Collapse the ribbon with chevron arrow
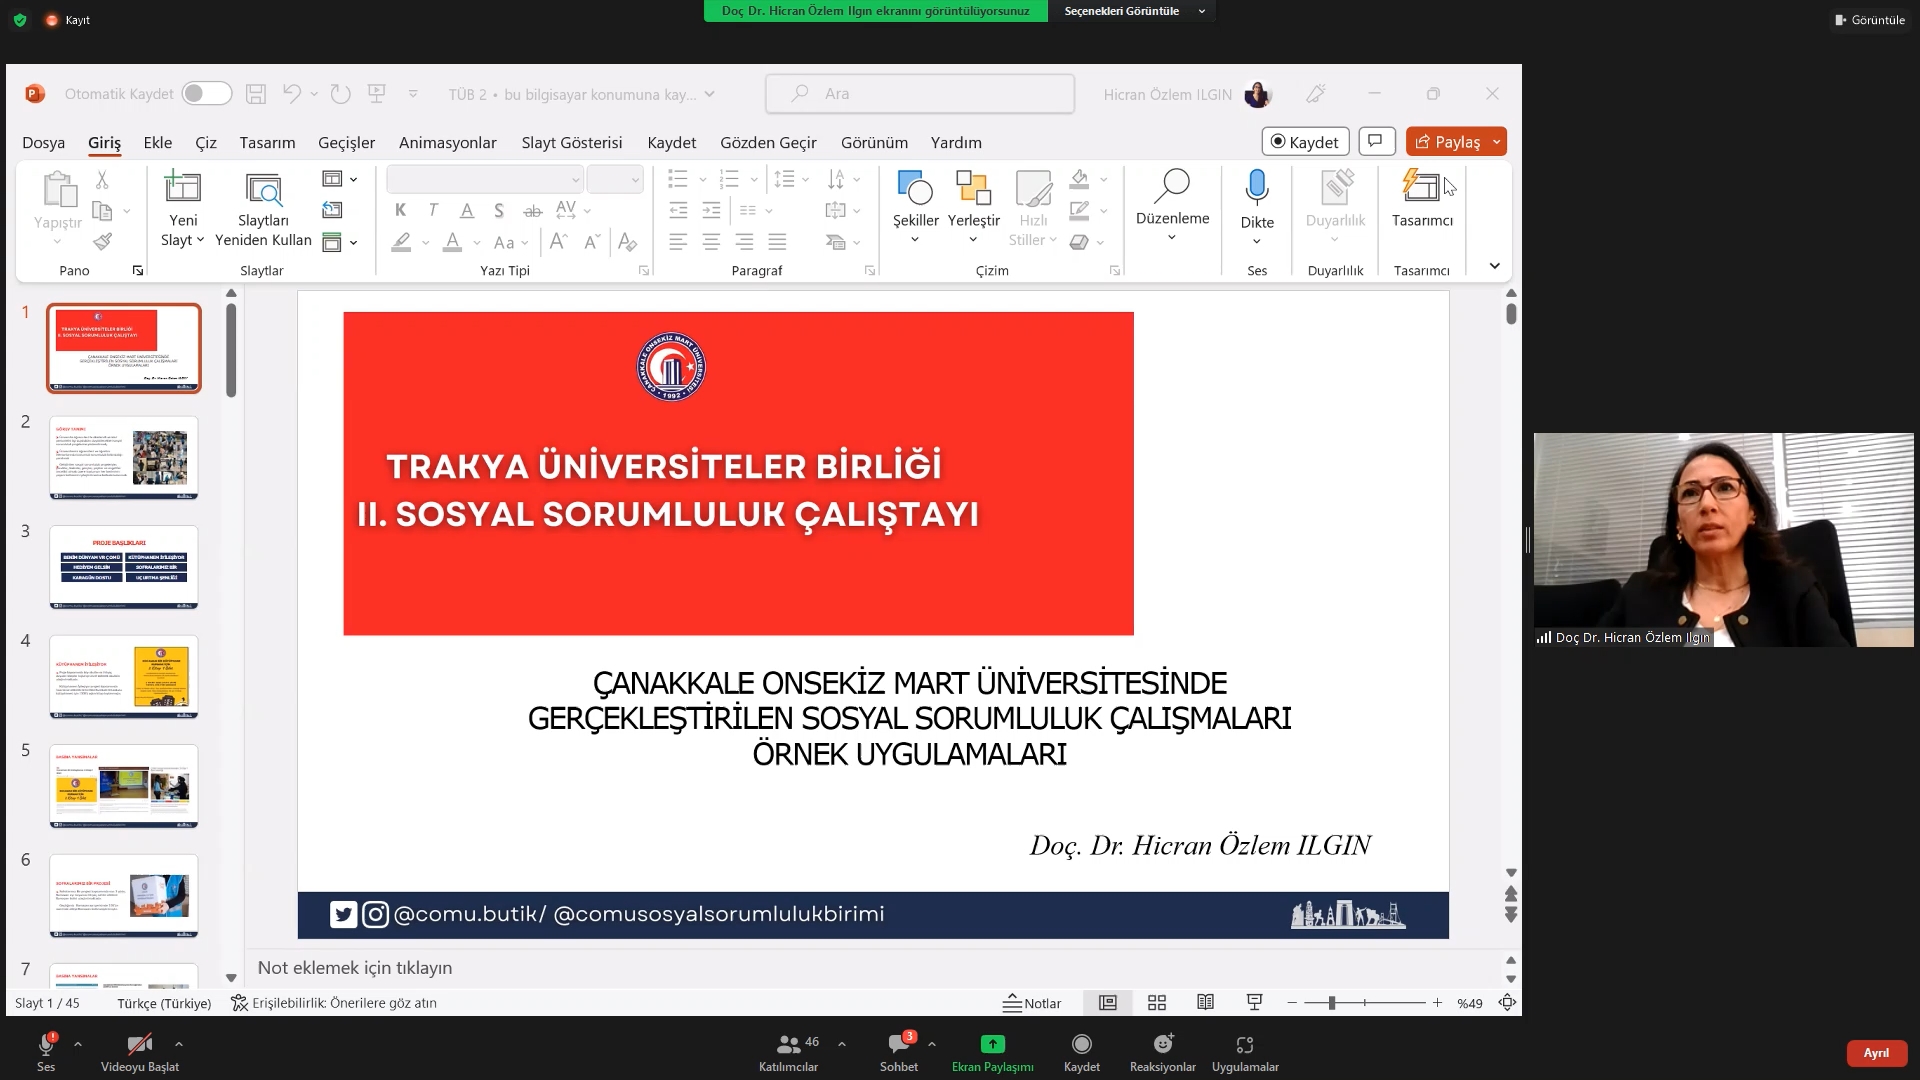Viewport: 1920px width, 1080px height. coord(1494,266)
